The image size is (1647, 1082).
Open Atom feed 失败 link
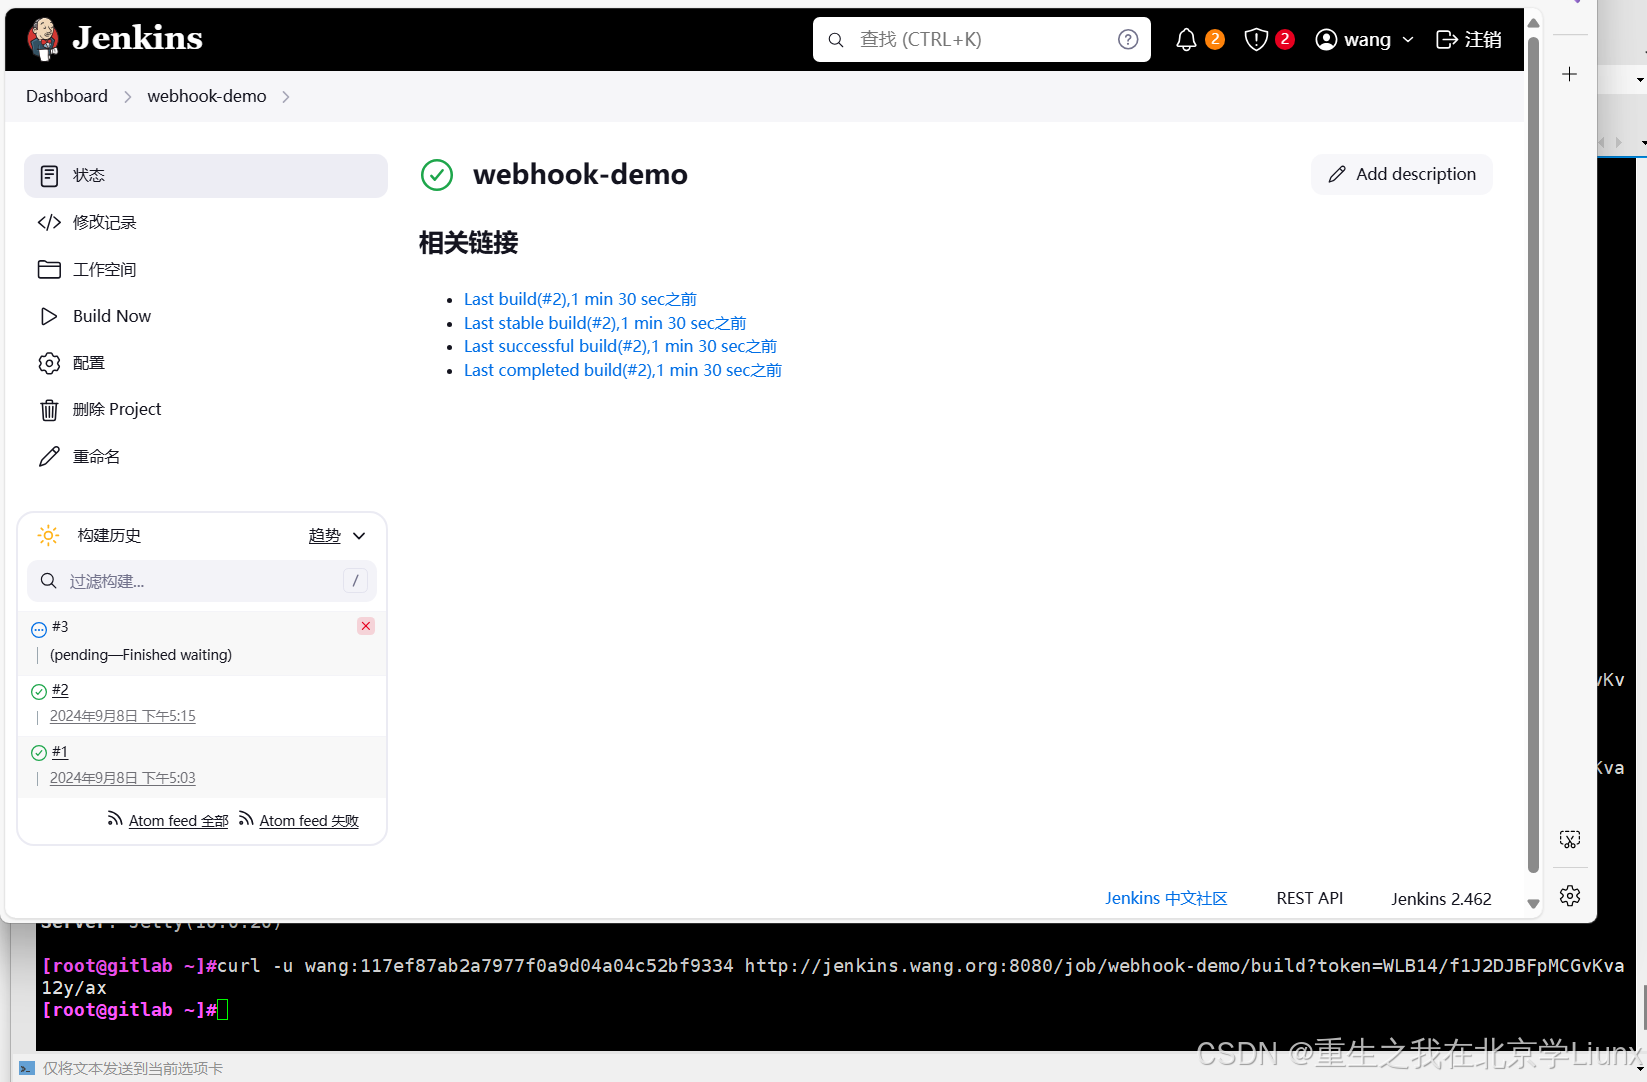point(309,821)
